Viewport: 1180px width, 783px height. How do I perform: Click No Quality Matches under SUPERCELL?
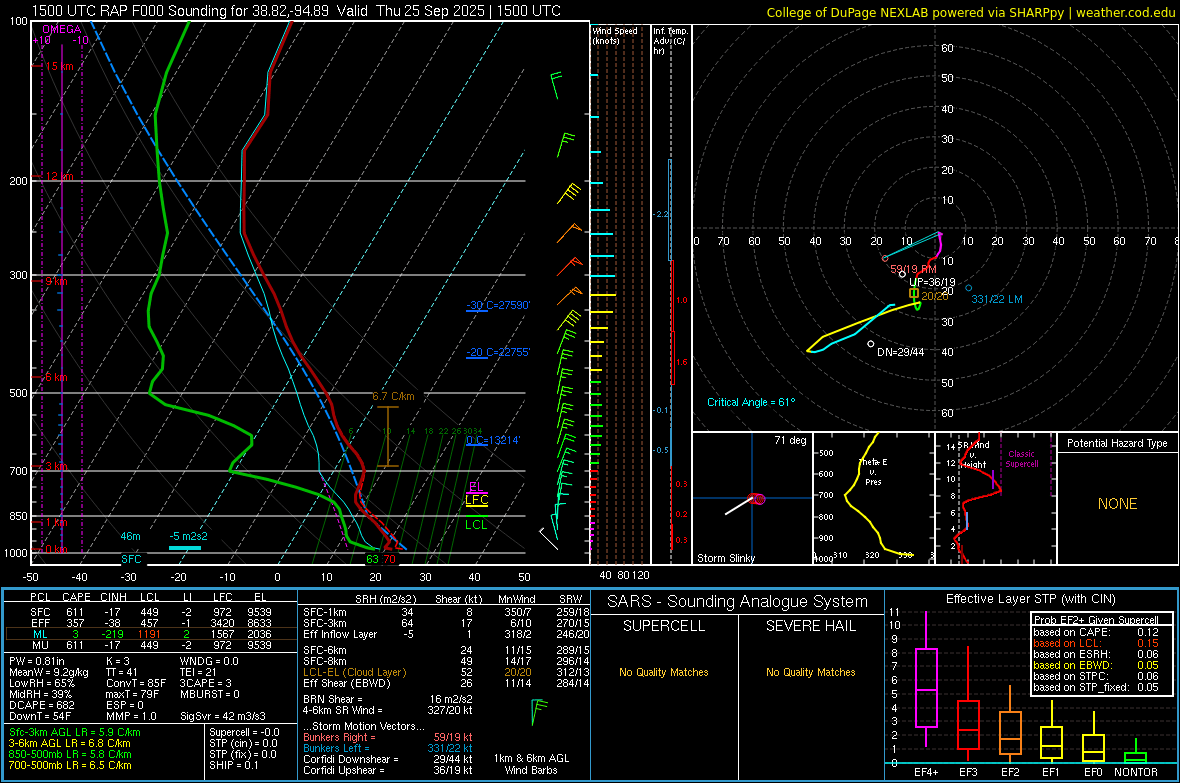click(x=664, y=672)
